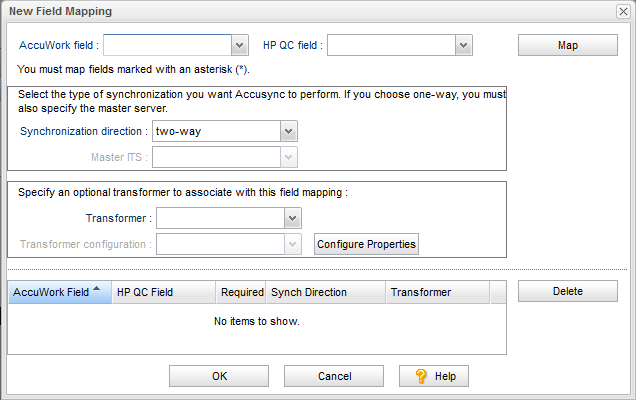Click into the Transformer input box
Viewport: 636px width, 400px height.
(219, 217)
